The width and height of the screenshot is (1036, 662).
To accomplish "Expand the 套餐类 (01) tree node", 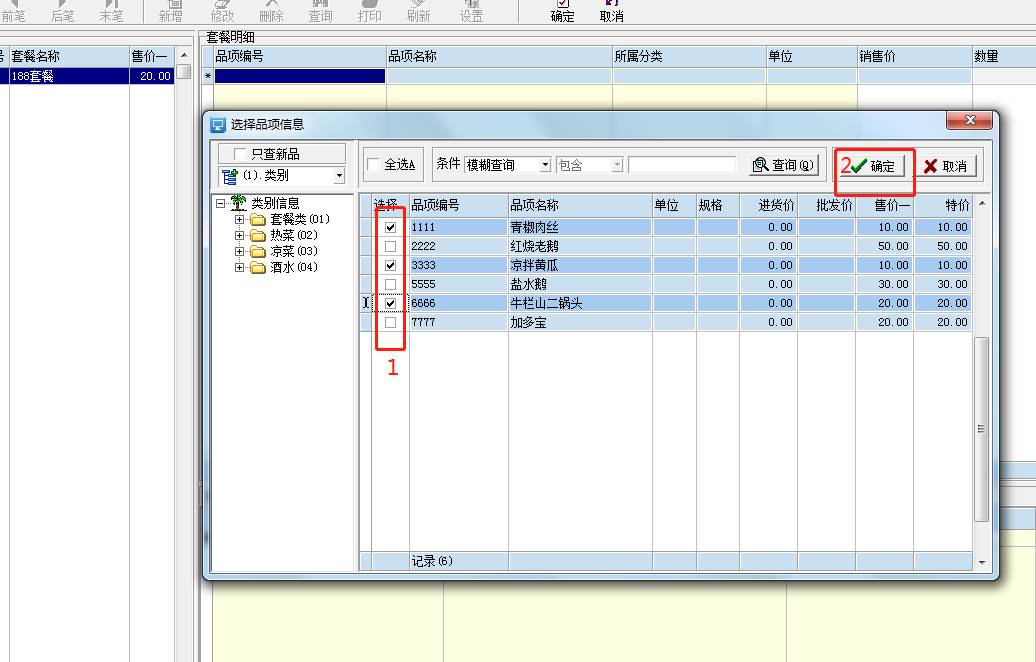I will (240, 219).
